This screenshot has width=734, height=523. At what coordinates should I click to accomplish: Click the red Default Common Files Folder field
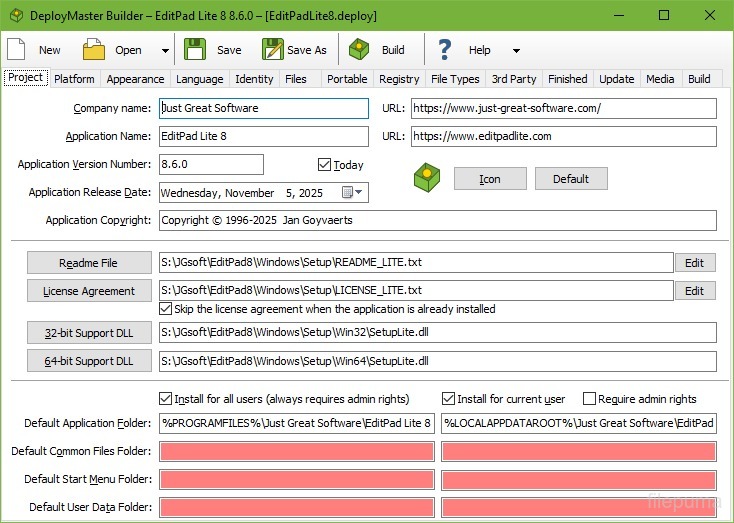(296, 451)
